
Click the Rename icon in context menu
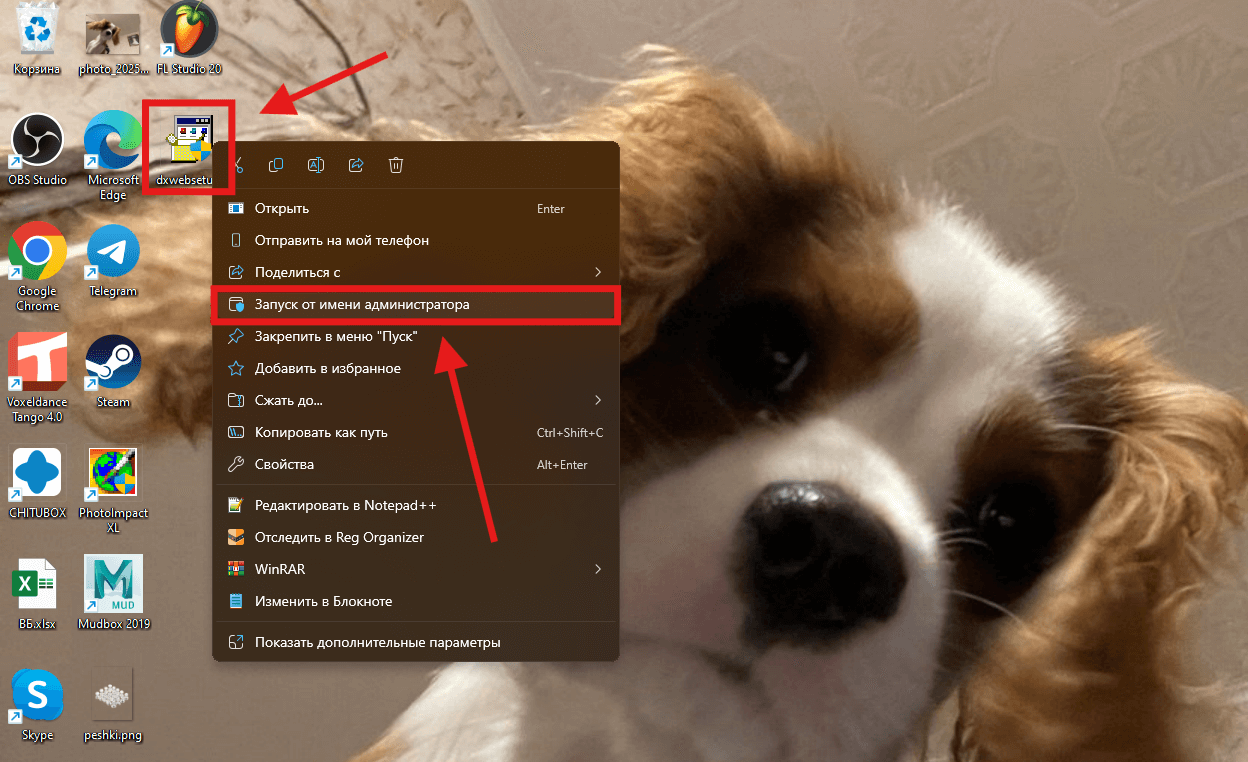[316, 165]
